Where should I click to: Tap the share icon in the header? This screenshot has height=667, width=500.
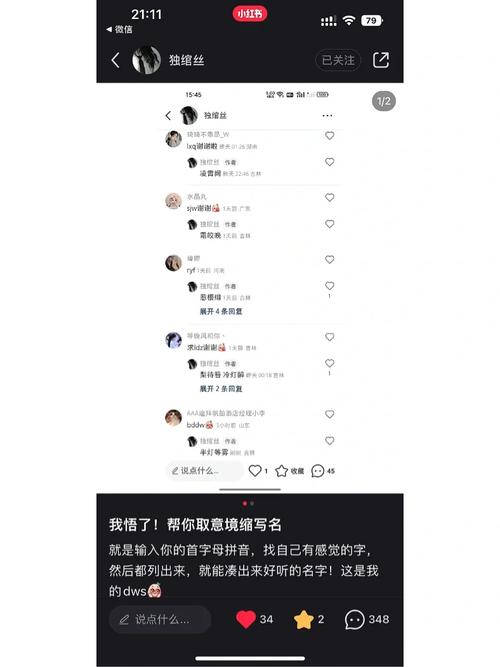[x=381, y=60]
